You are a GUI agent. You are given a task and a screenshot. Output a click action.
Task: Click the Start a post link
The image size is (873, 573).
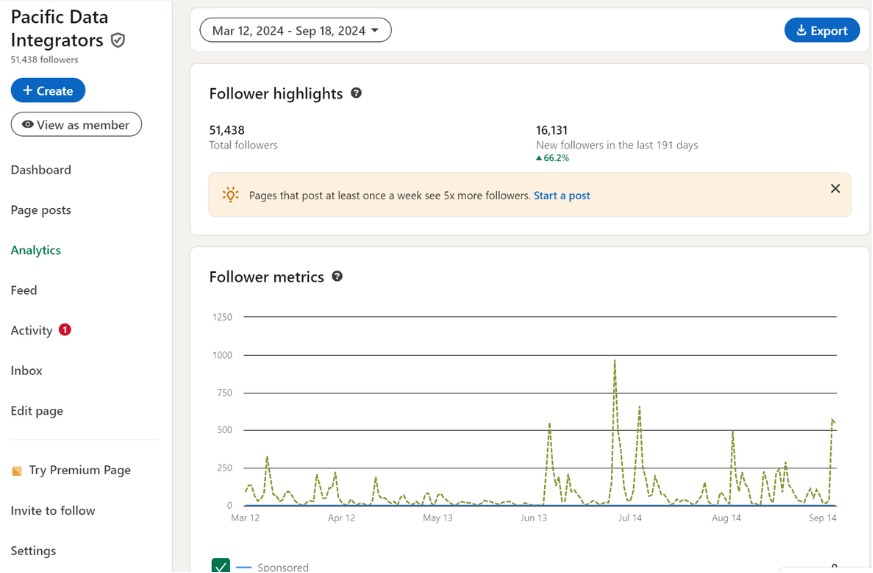point(562,195)
